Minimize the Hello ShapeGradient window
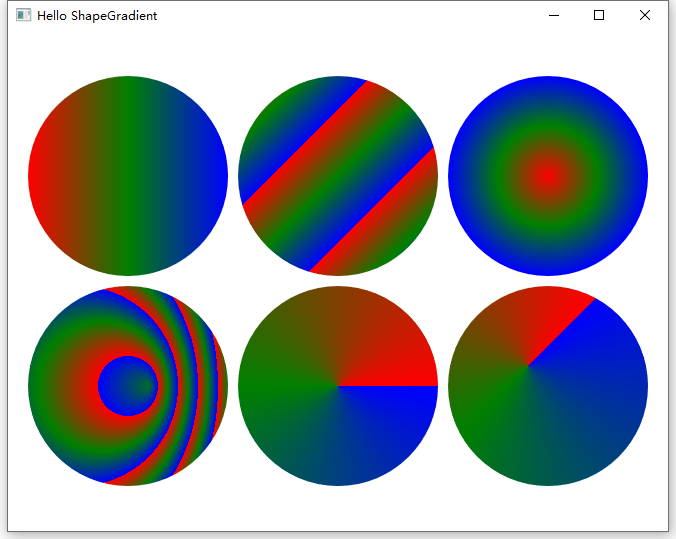The width and height of the screenshot is (676, 539). tap(554, 16)
